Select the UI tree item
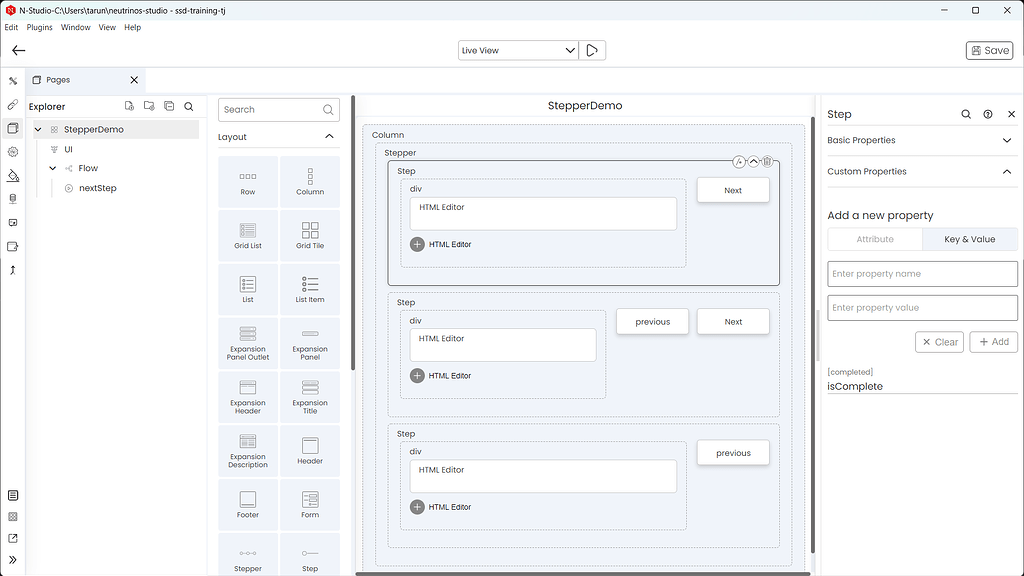 tap(69, 149)
